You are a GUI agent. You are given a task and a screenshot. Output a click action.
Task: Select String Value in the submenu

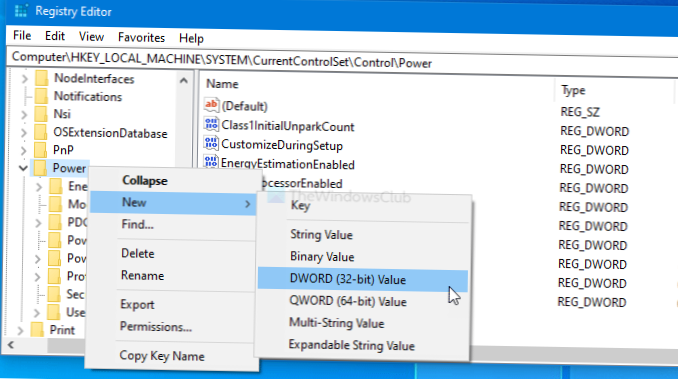pyautogui.click(x=321, y=235)
